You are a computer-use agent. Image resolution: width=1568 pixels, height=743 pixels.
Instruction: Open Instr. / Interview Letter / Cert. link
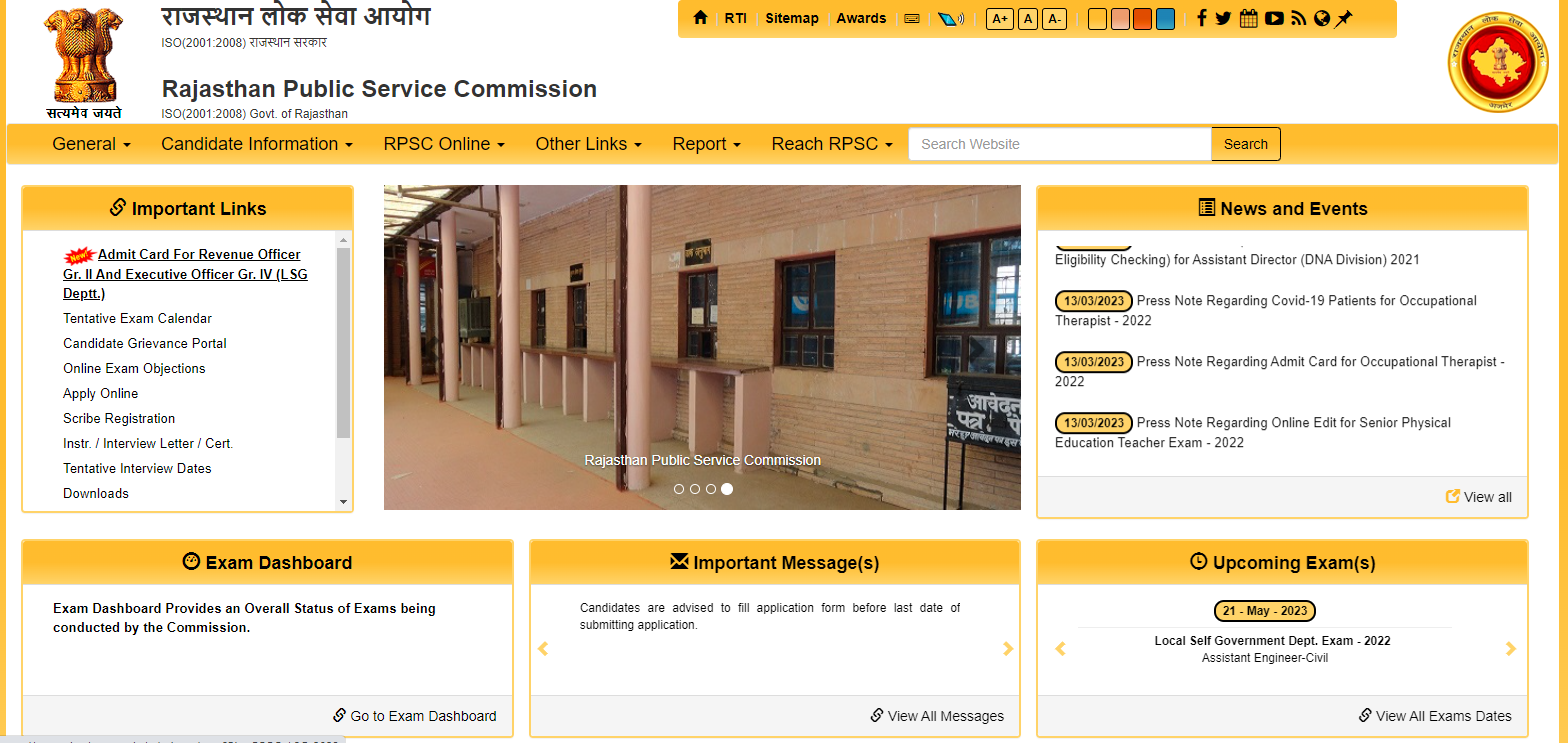148,443
